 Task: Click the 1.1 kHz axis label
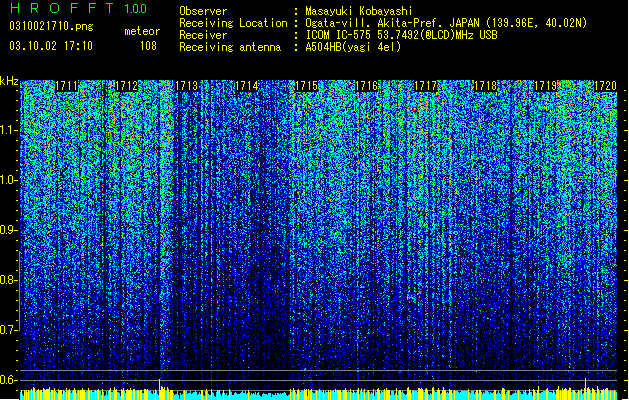pyautogui.click(x=9, y=131)
